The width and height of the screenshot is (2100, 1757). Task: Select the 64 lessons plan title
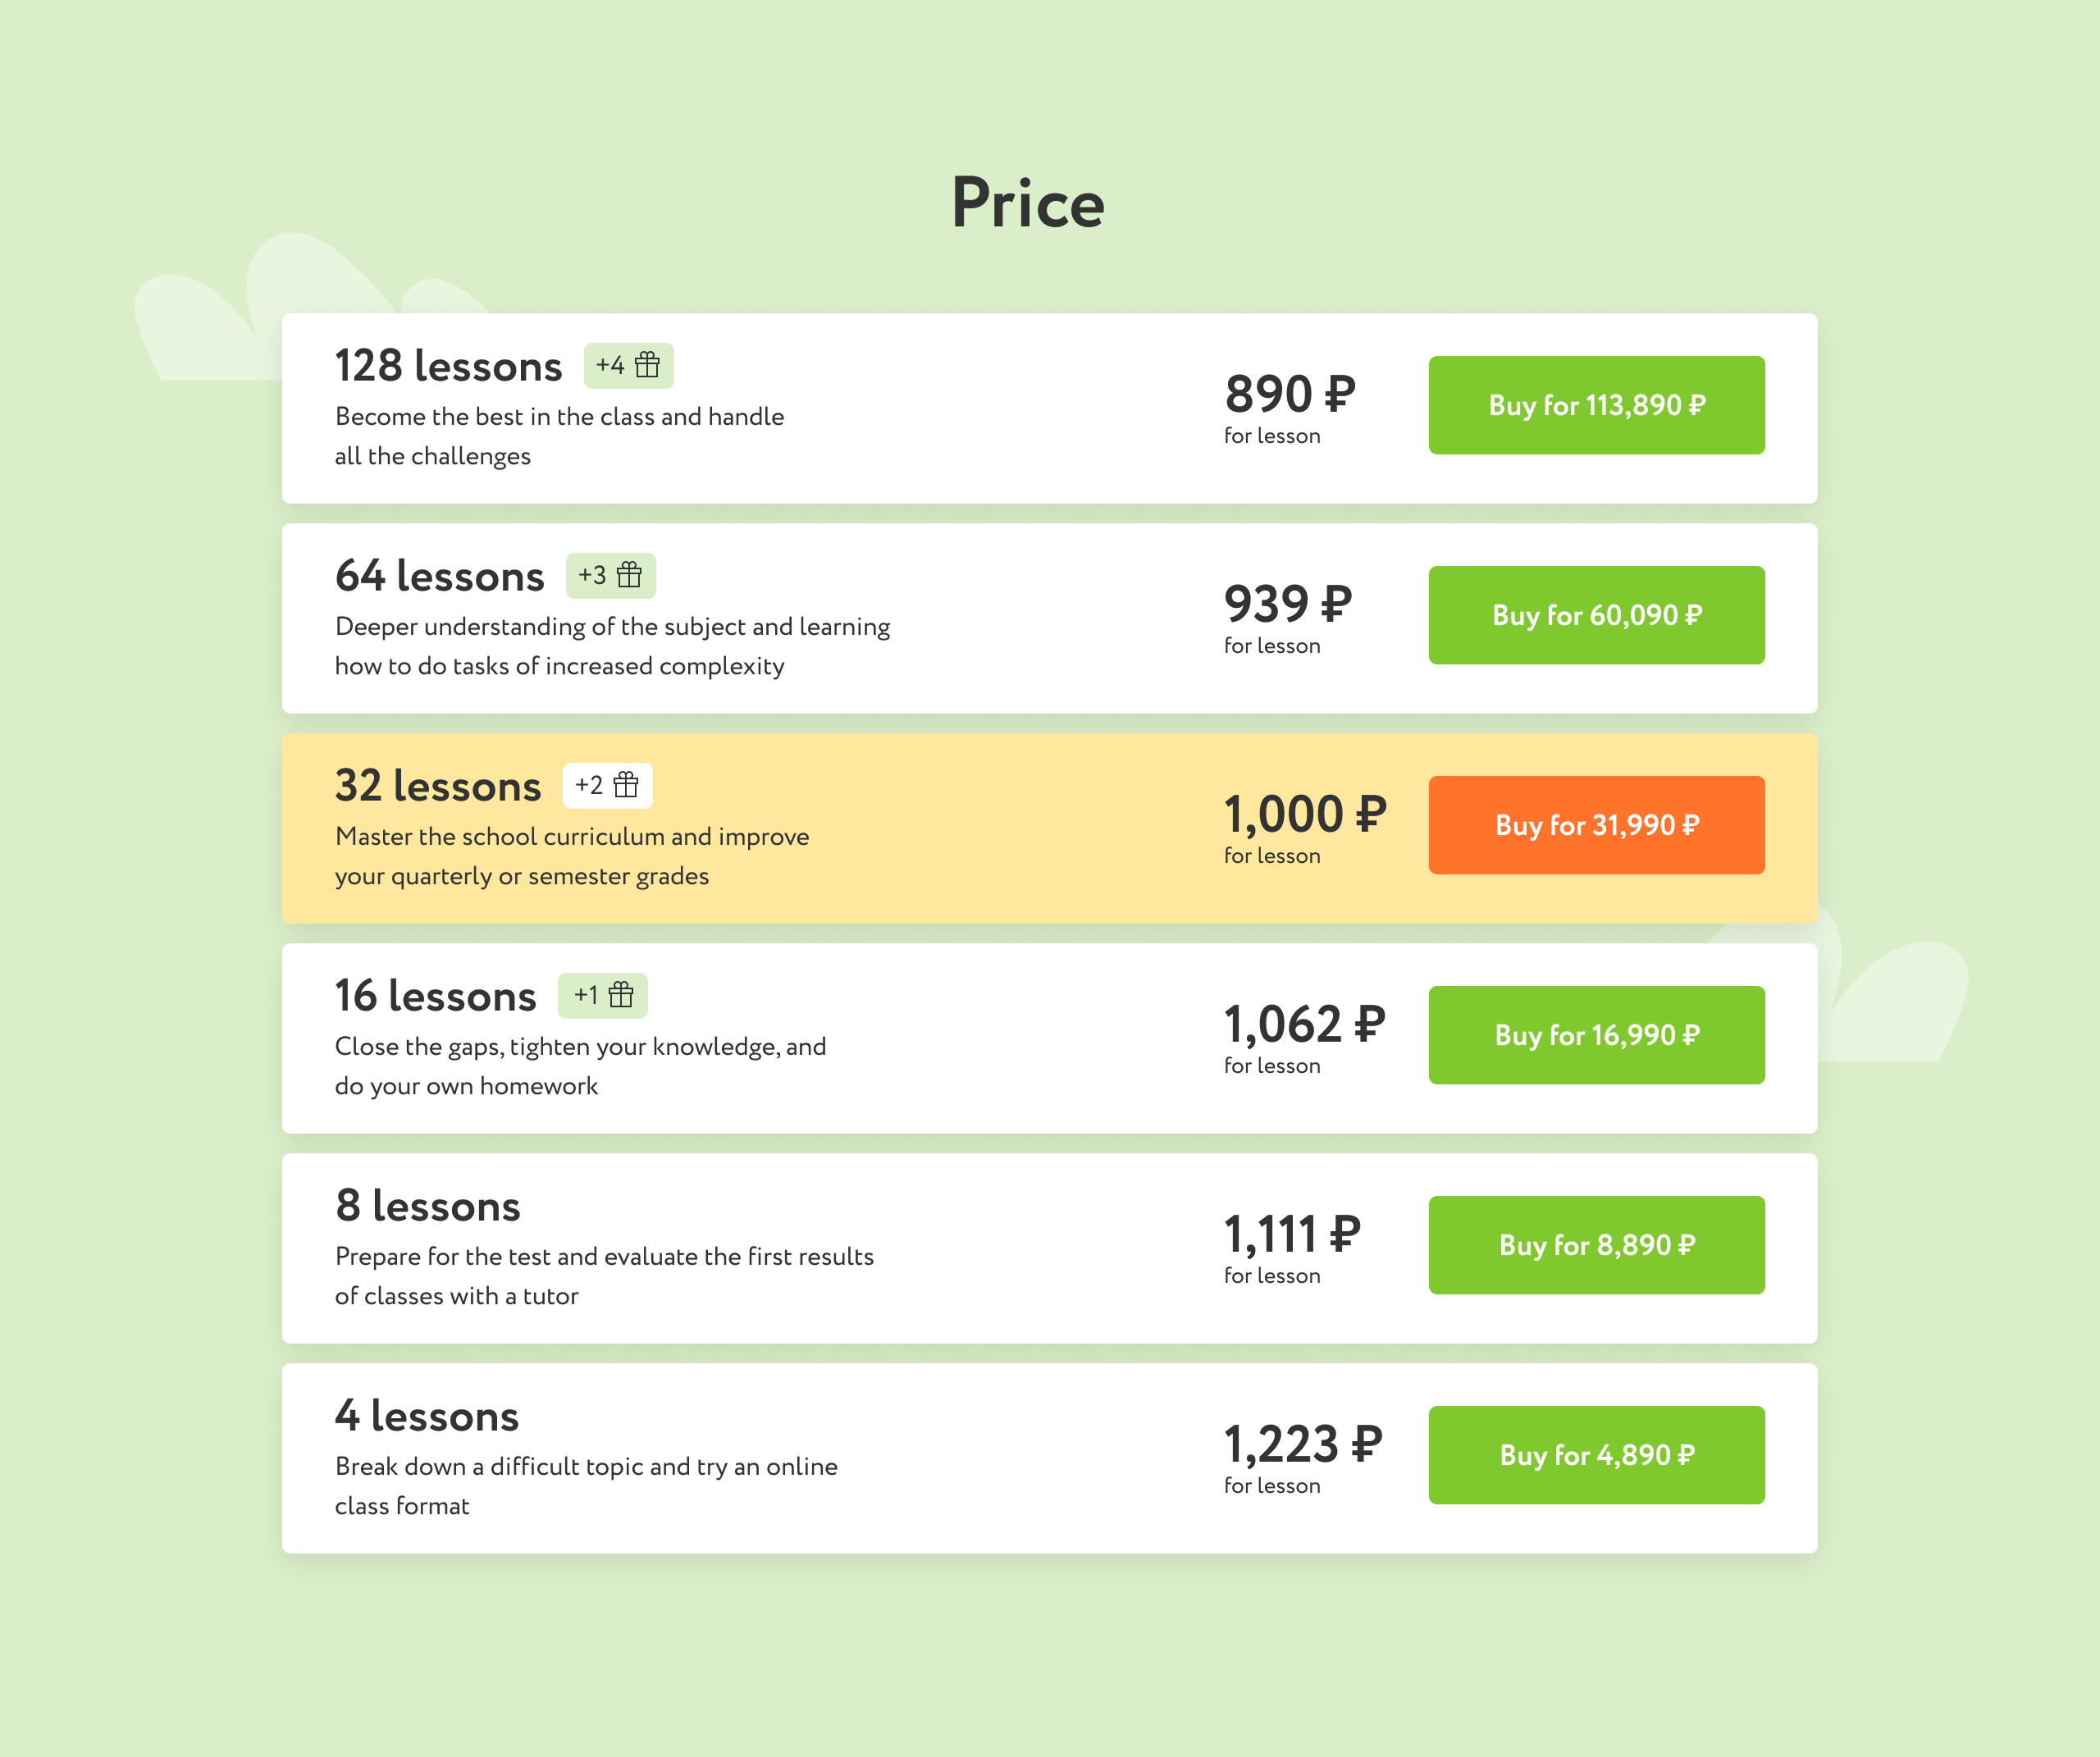pyautogui.click(x=439, y=576)
